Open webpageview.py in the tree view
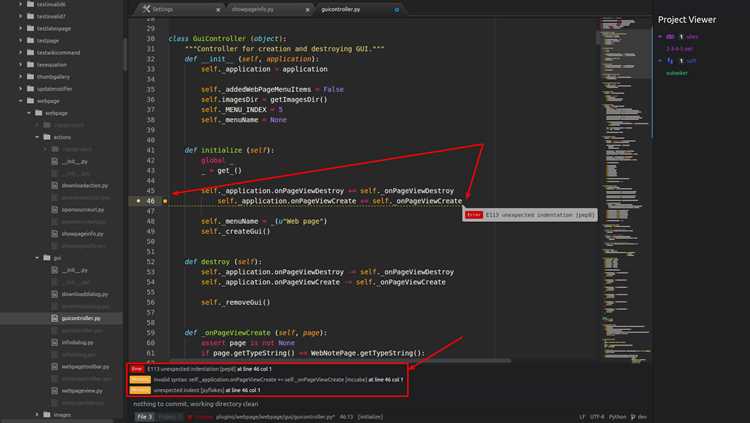This screenshot has height=423, width=750. [82, 391]
